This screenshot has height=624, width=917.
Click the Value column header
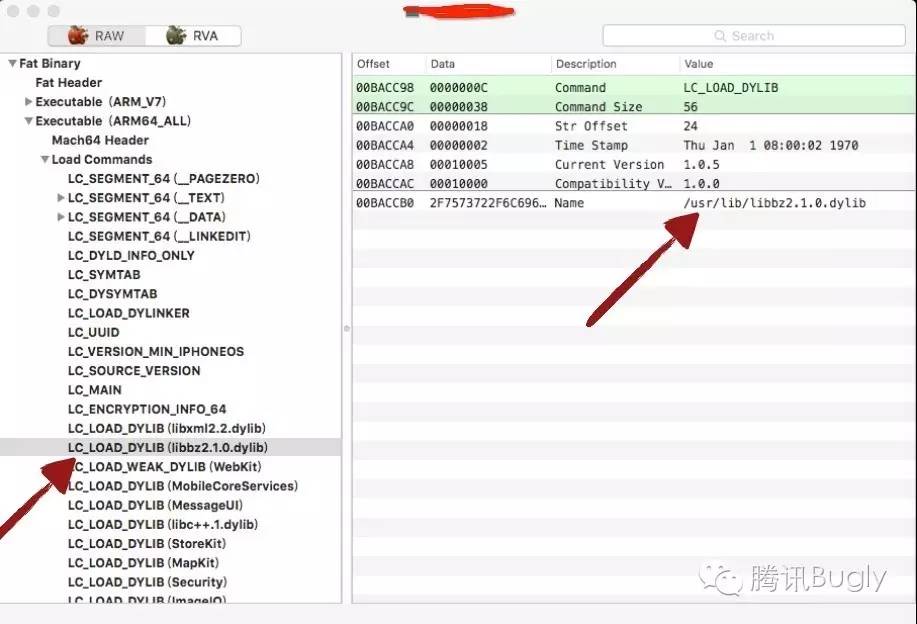[698, 64]
